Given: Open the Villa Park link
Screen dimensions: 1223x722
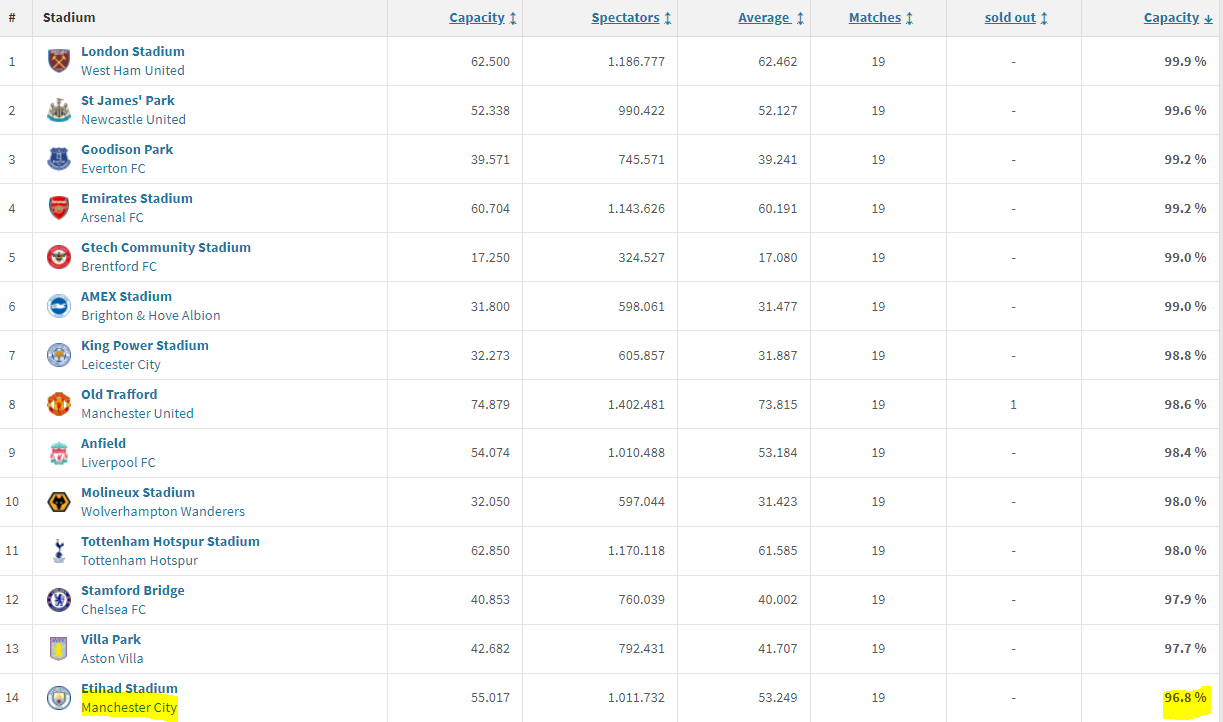Looking at the screenshot, I should [111, 639].
